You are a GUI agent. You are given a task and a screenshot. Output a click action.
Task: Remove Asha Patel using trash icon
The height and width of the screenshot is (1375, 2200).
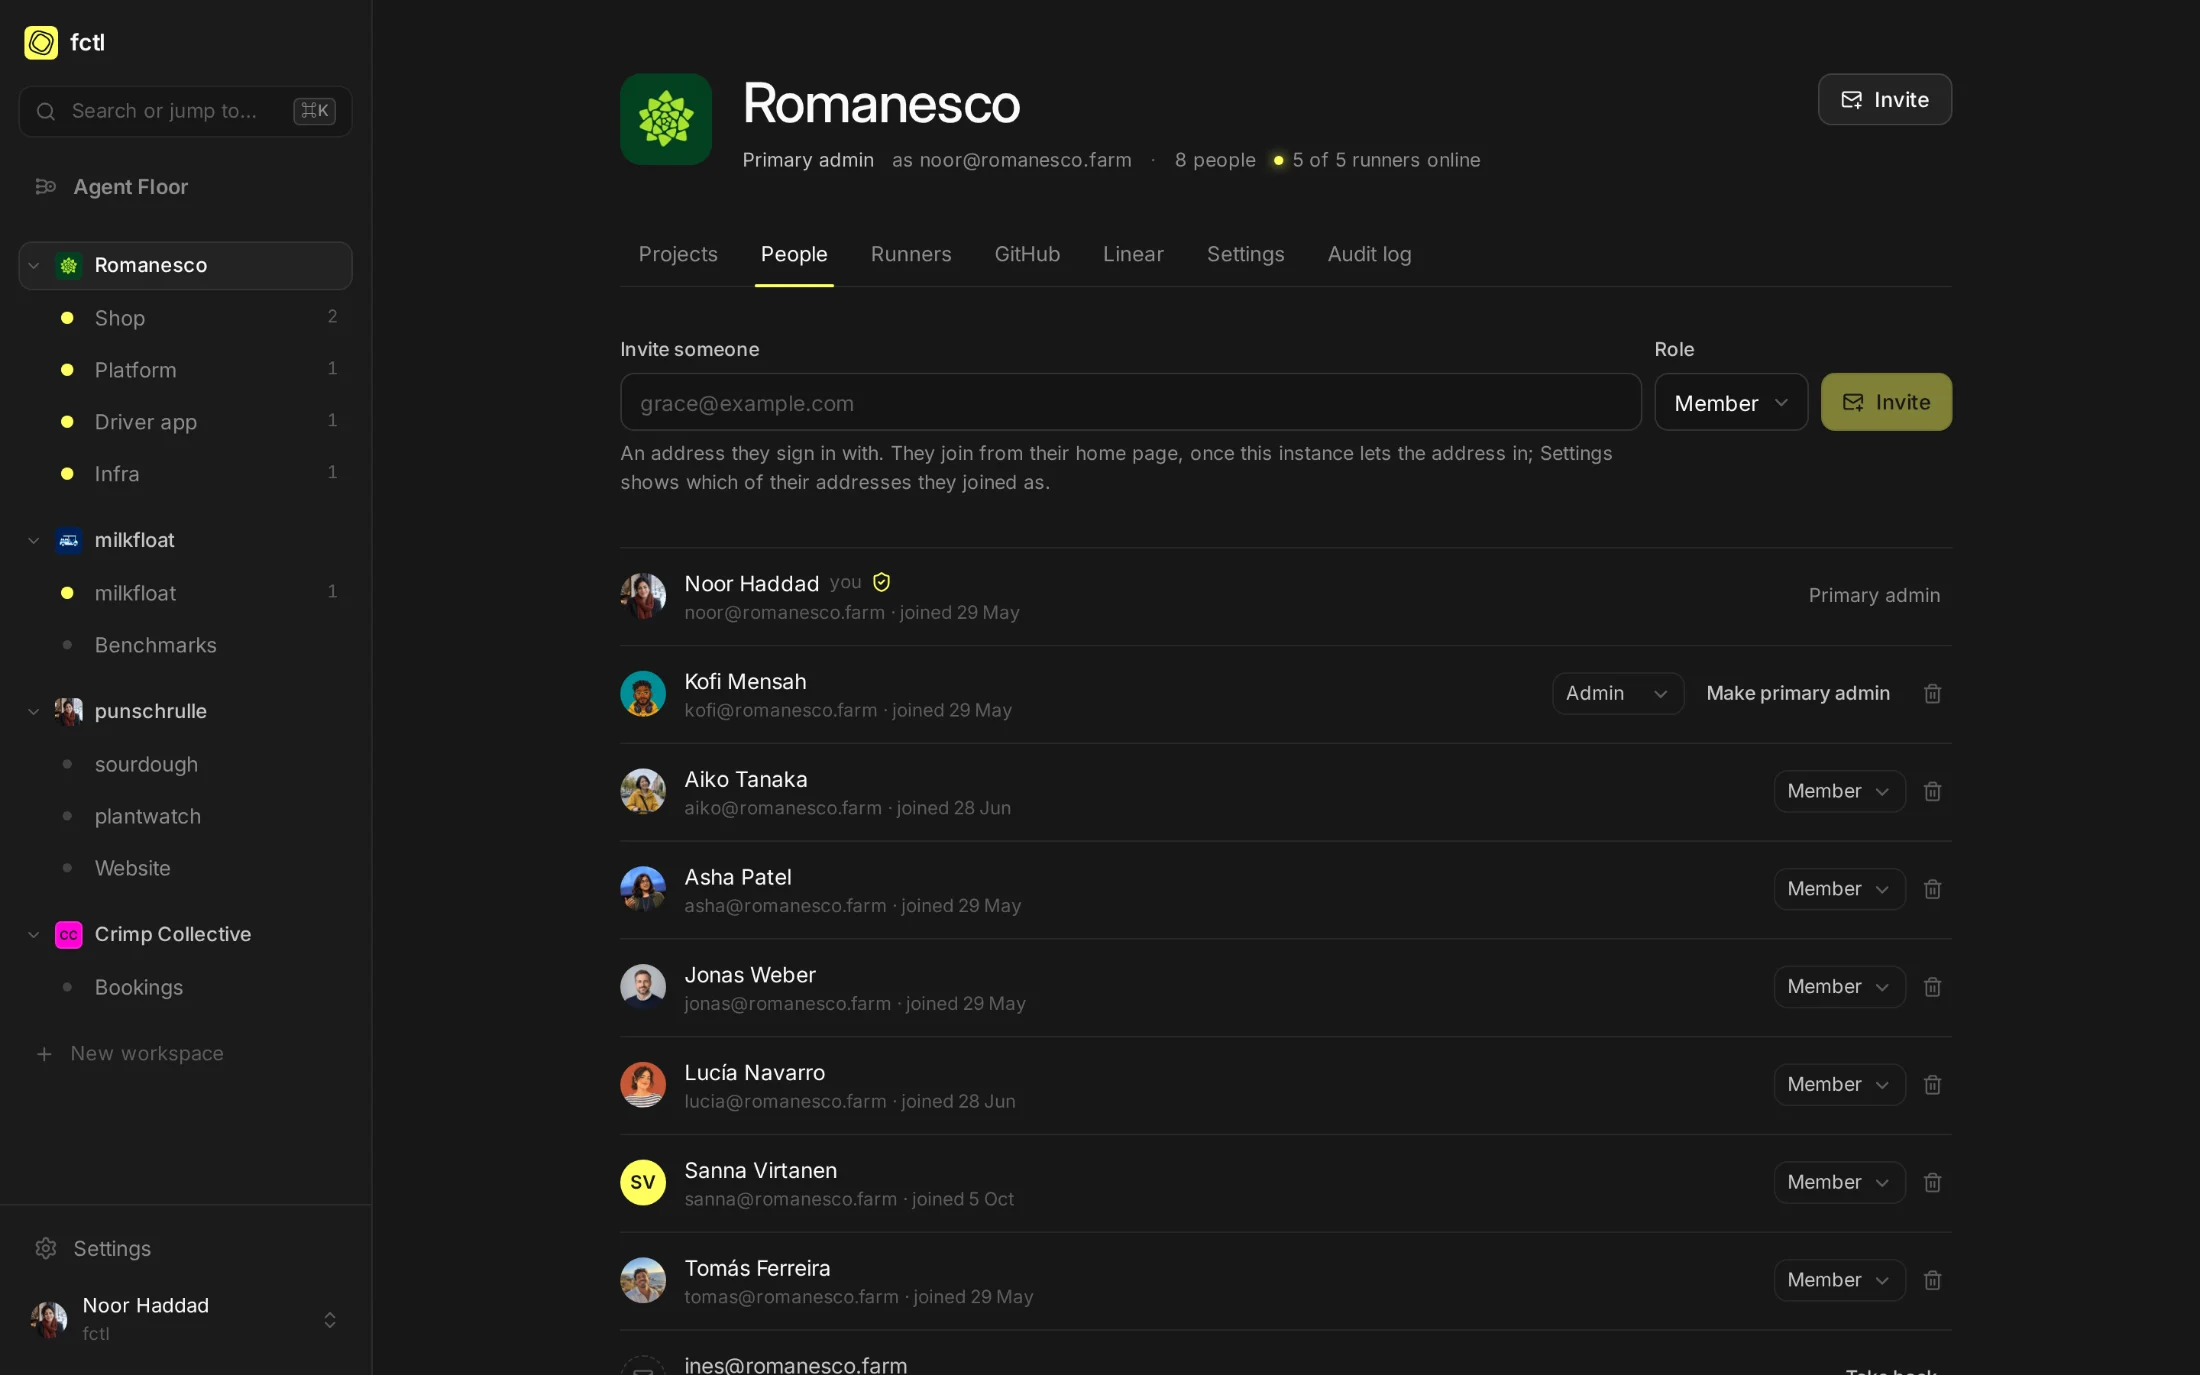(x=1932, y=889)
